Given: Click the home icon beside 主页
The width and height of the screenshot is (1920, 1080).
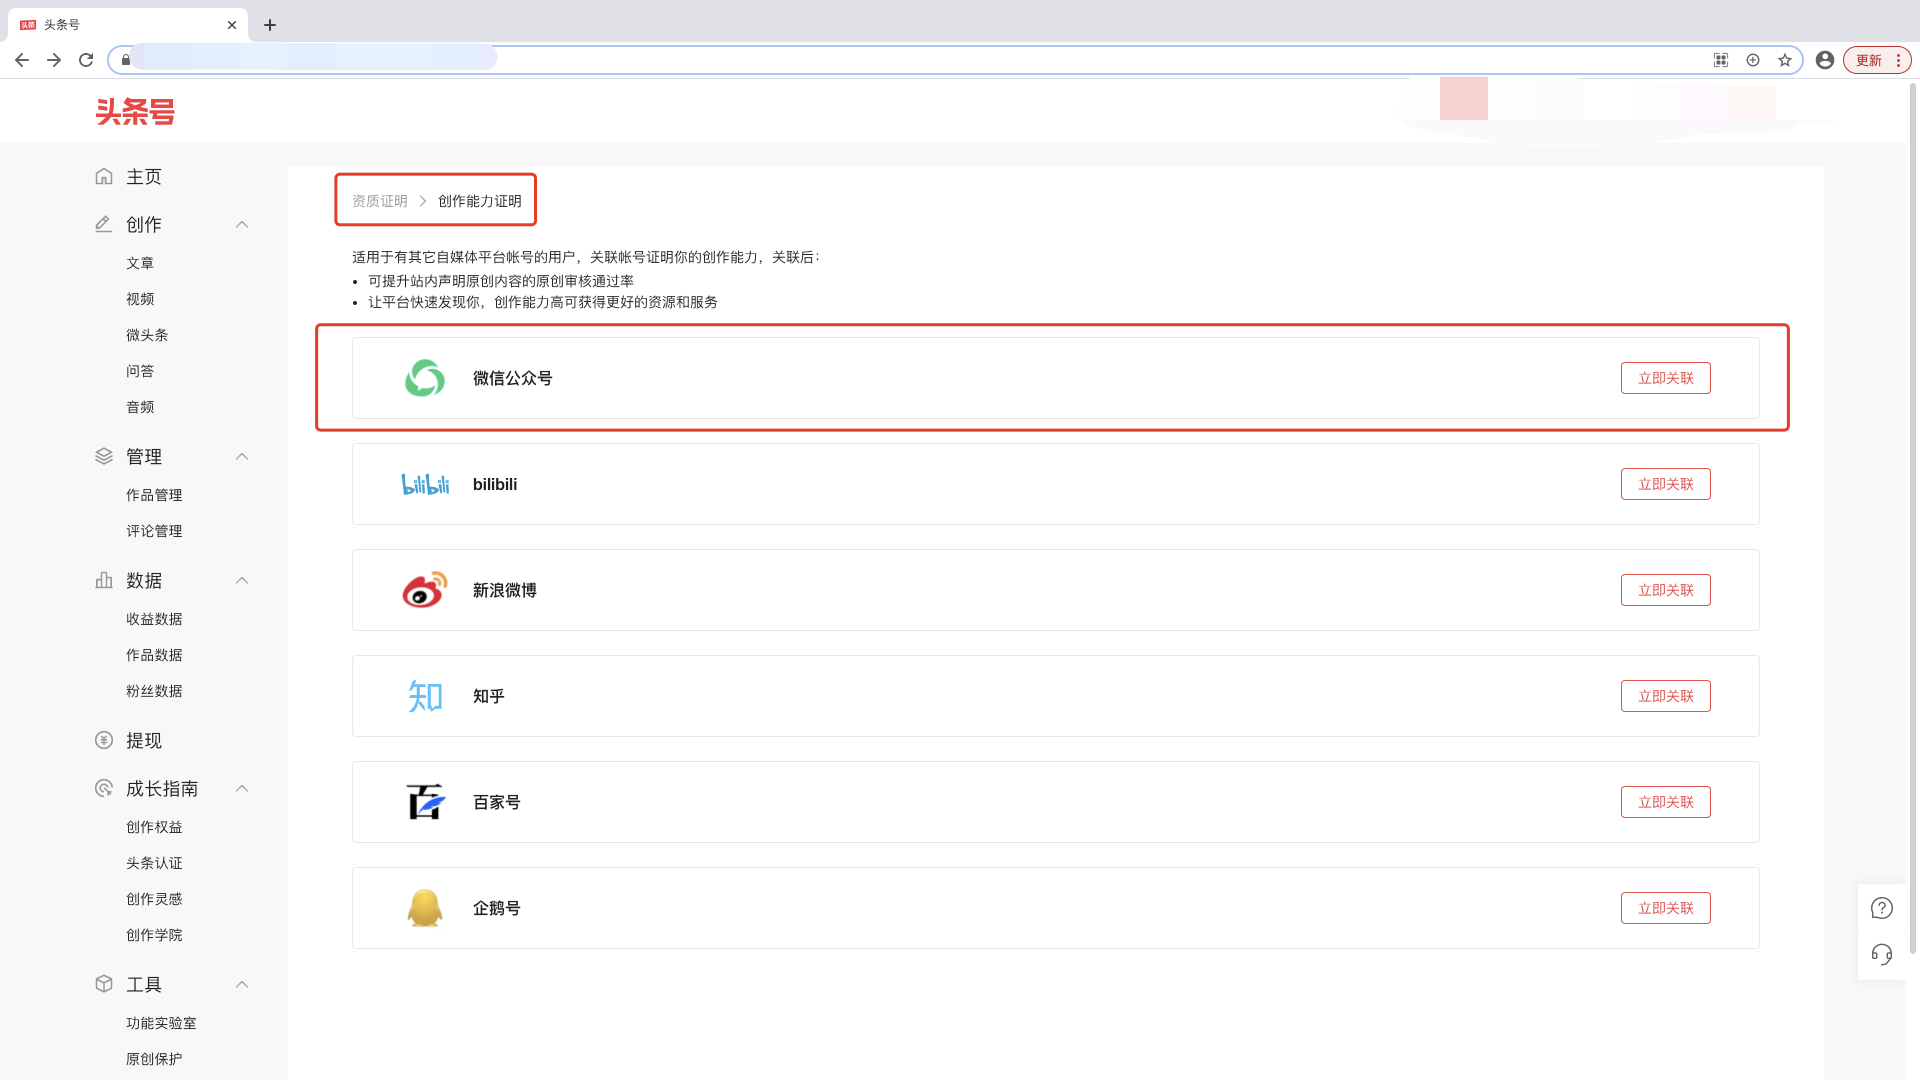Looking at the screenshot, I should click(x=104, y=176).
